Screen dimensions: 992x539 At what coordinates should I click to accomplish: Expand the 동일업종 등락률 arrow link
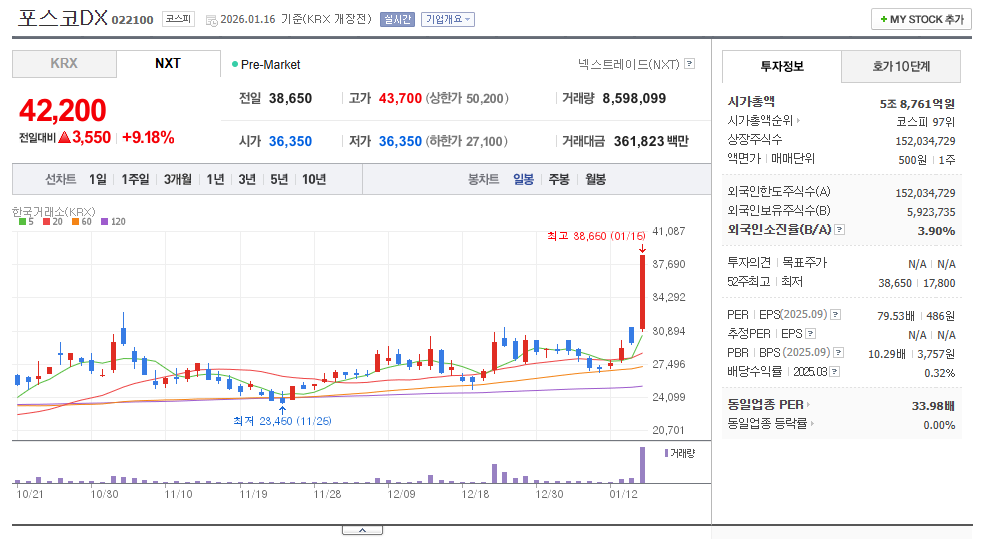(812, 424)
